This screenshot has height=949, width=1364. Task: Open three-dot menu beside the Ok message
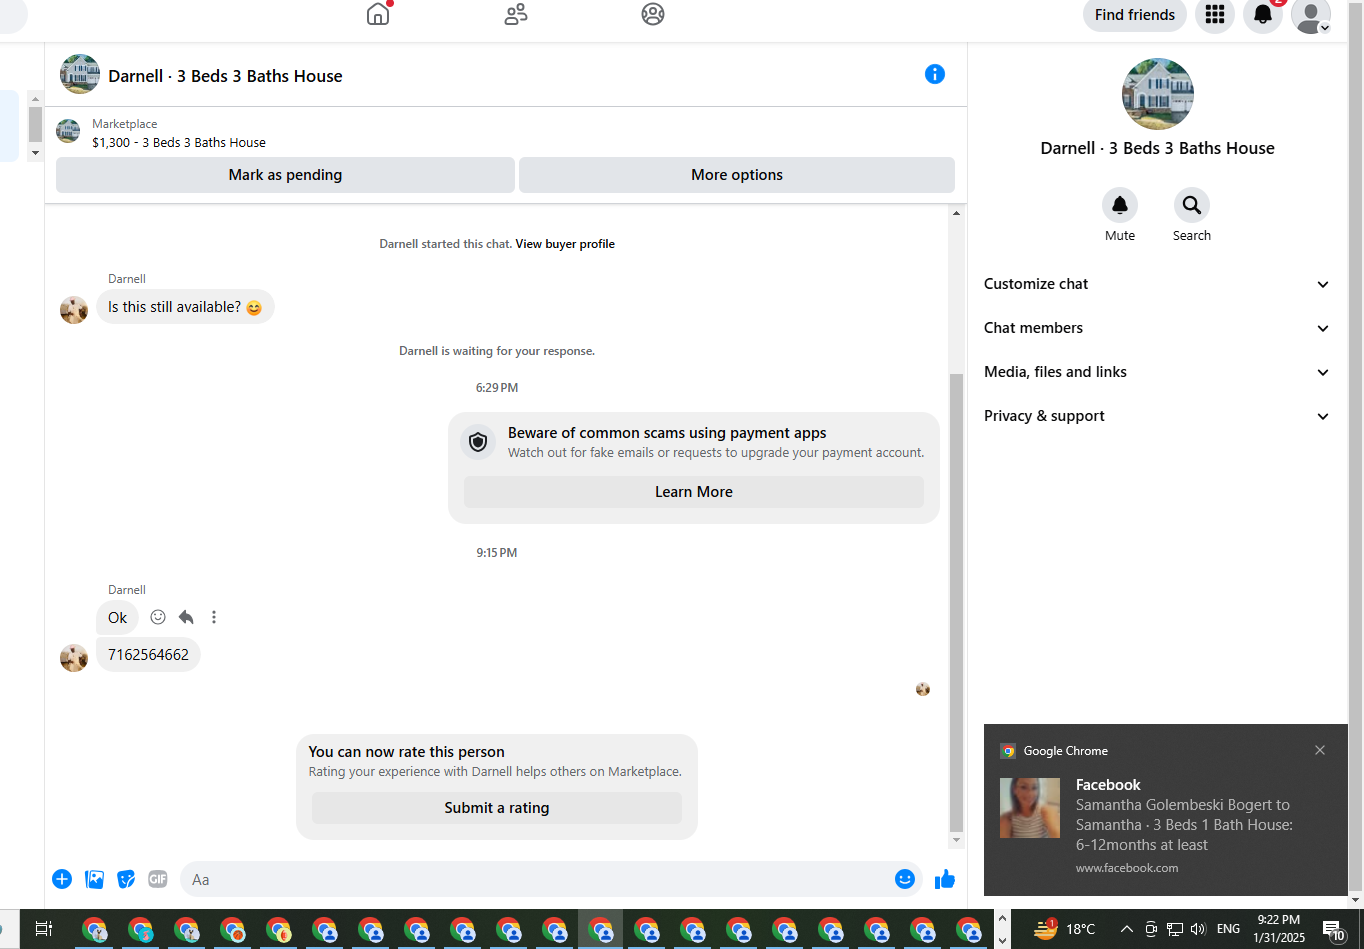214,617
